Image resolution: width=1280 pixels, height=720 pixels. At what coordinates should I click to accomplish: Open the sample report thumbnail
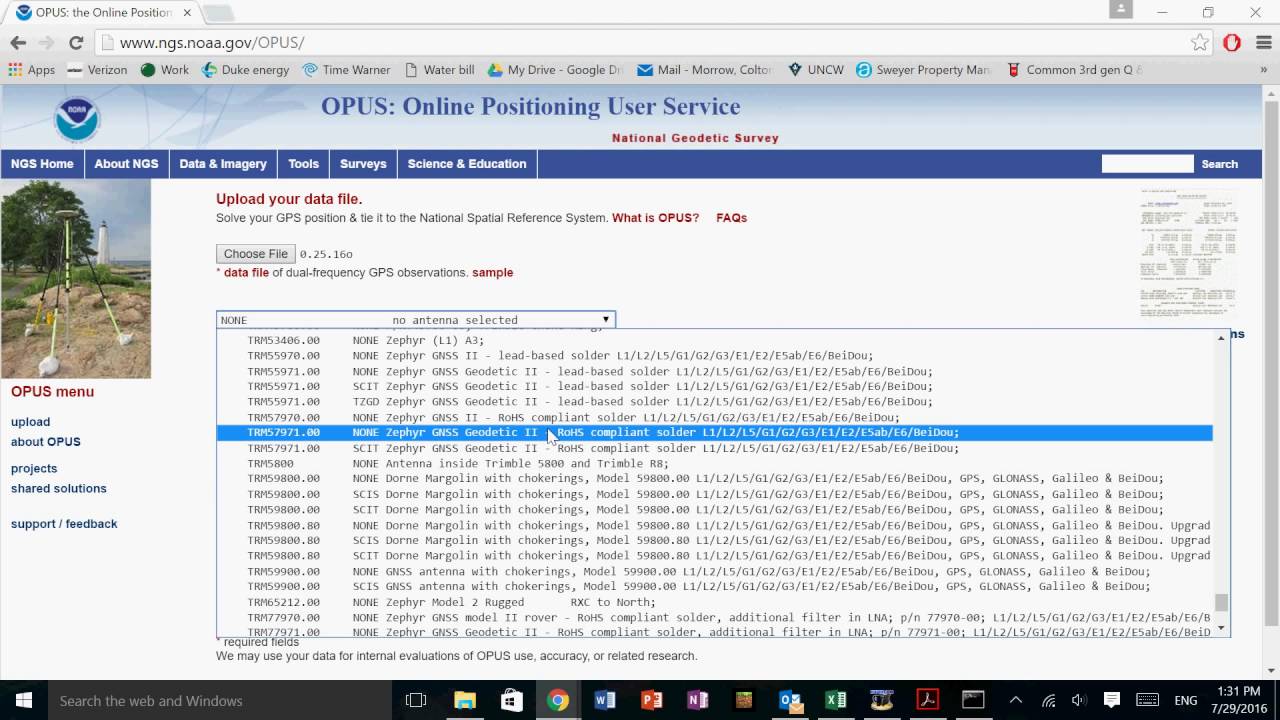[1188, 253]
